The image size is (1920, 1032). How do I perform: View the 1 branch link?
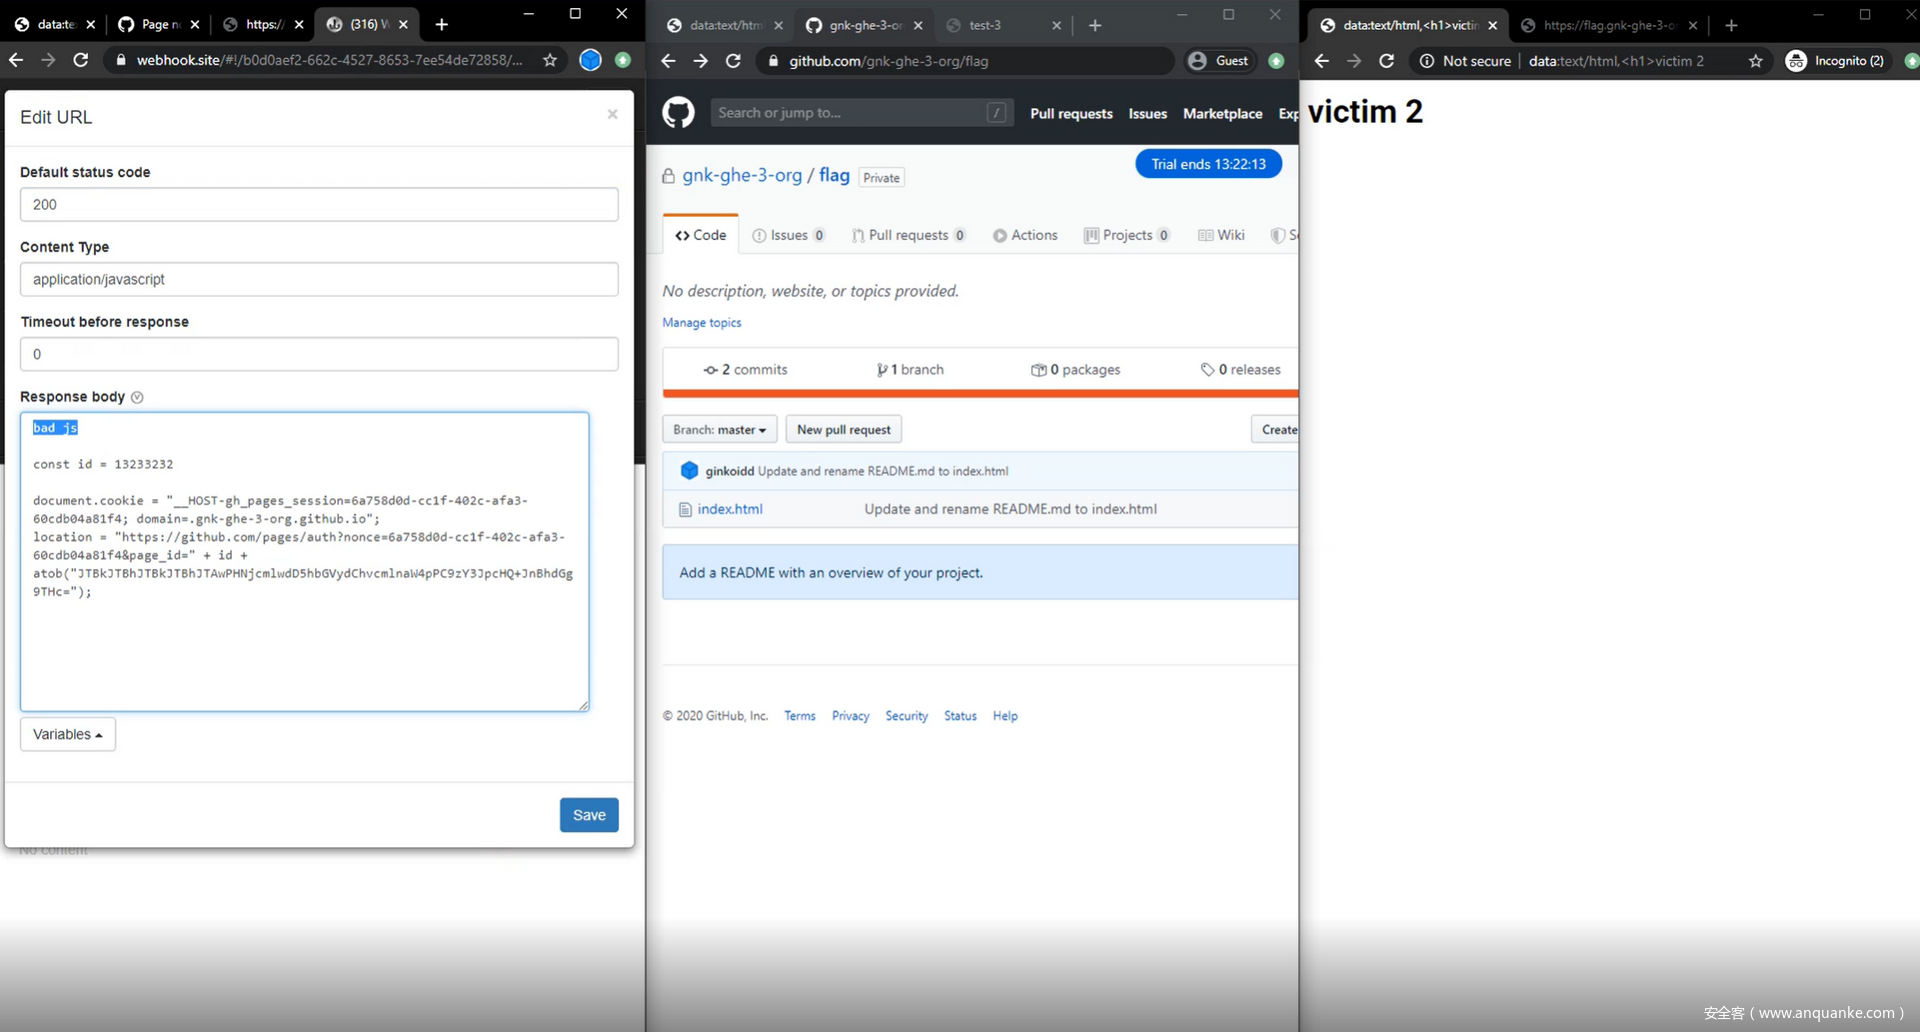pyautogui.click(x=910, y=370)
